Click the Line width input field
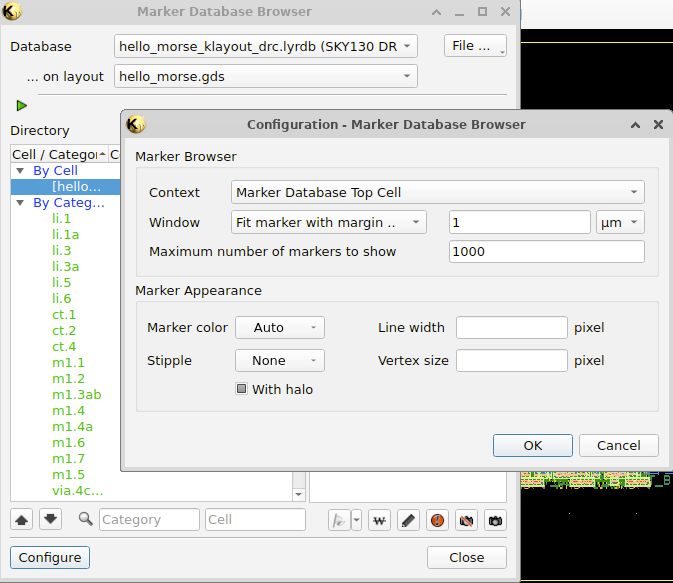673x583 pixels. click(511, 327)
